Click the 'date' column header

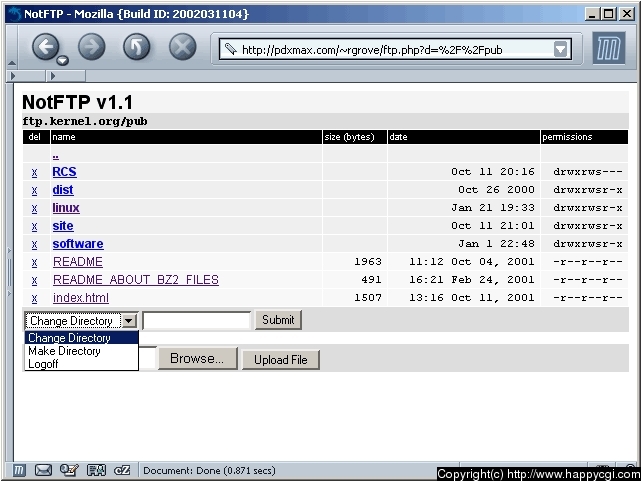click(464, 137)
